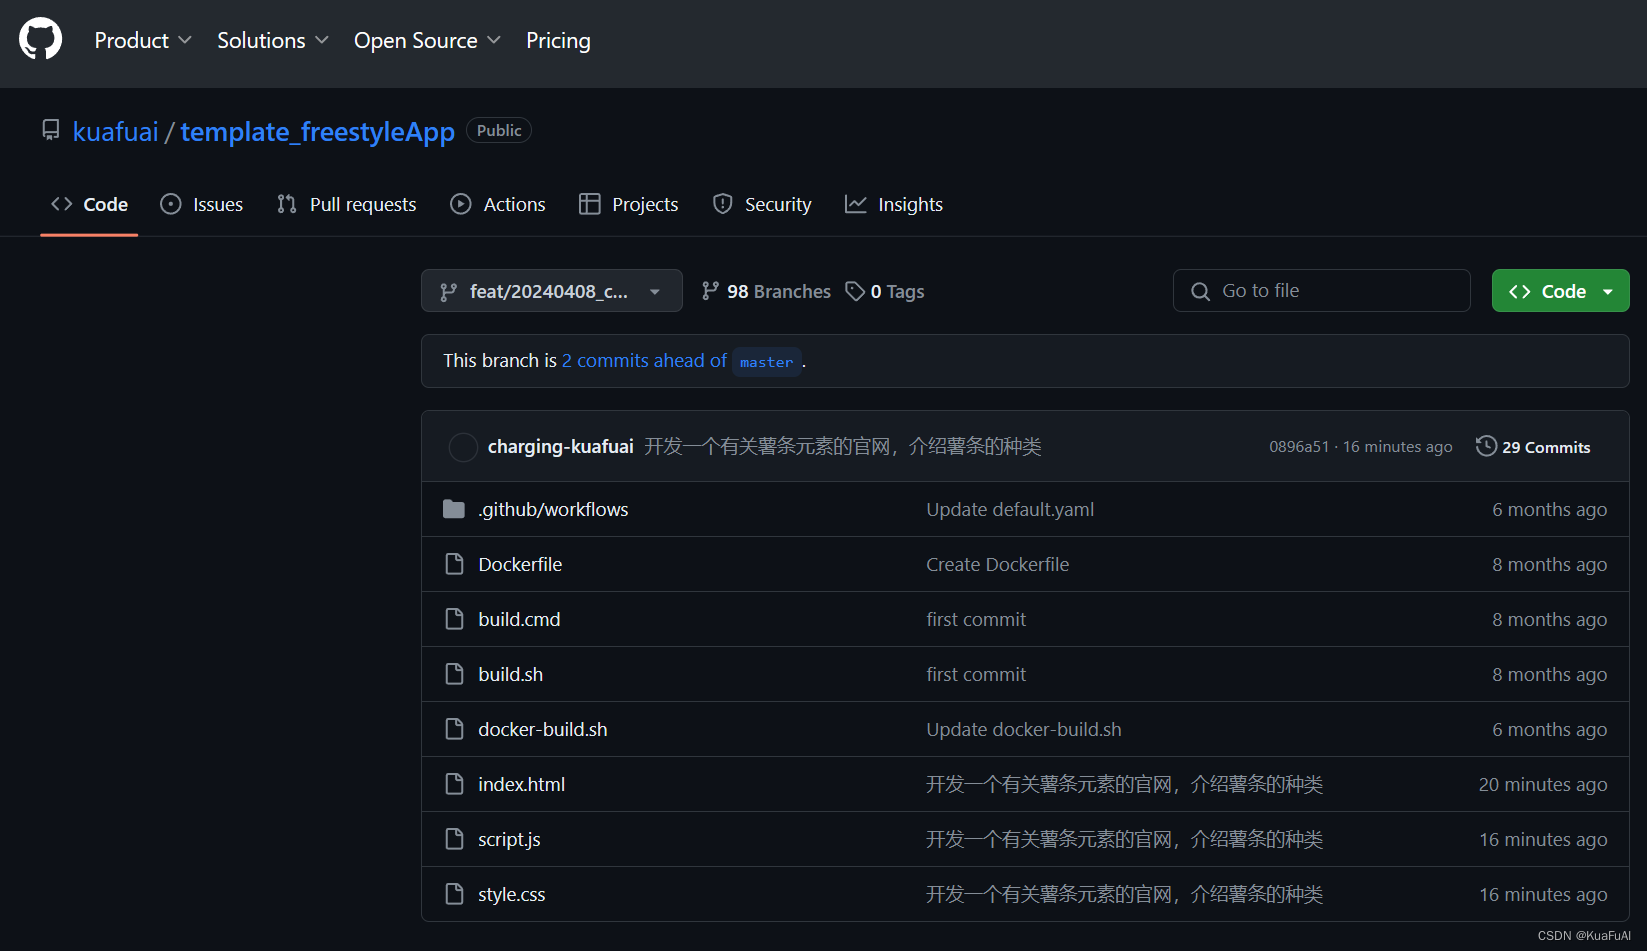Click the file icon beside docker-build.sh
Screen dimensions: 1647x951
[x=454, y=729]
